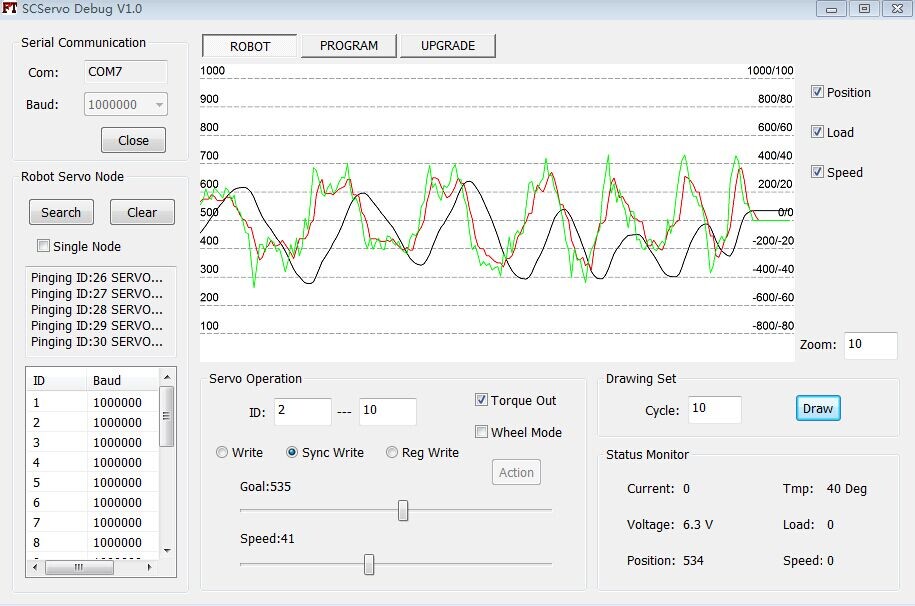The image size is (915, 606).
Task: Click the servo list horizontal scrollbar thumb
Action: tap(79, 567)
